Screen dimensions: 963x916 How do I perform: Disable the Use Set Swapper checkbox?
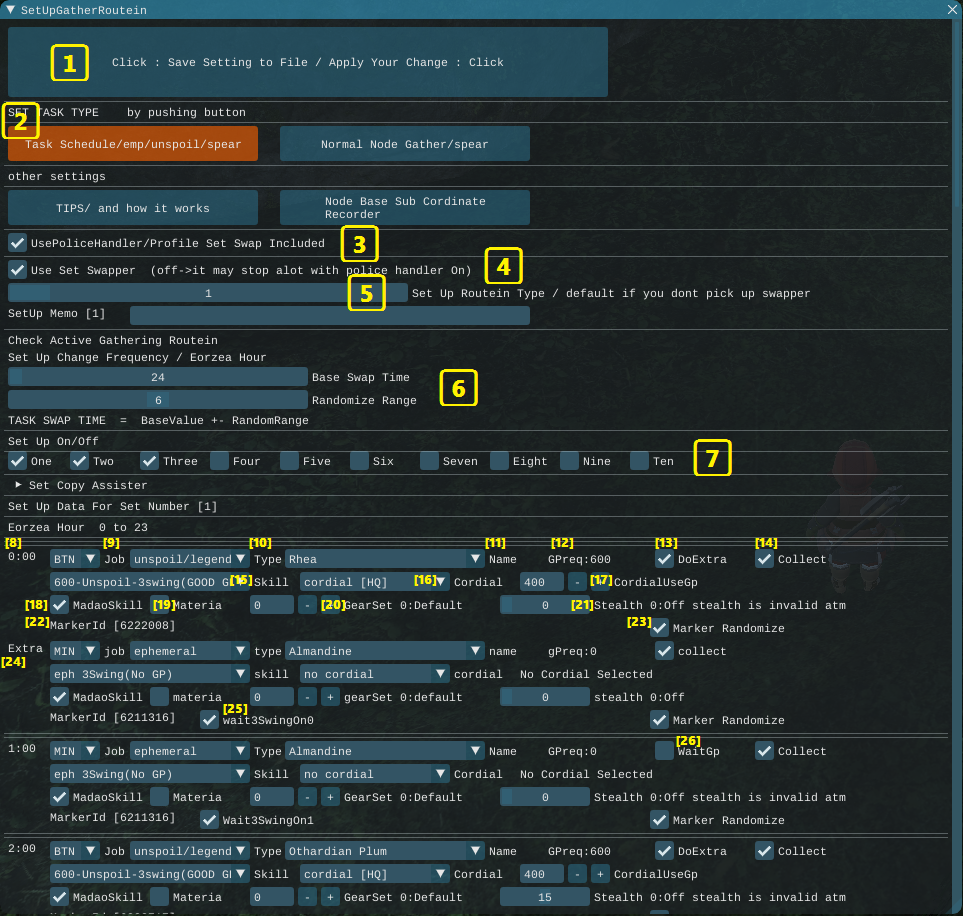tap(18, 270)
